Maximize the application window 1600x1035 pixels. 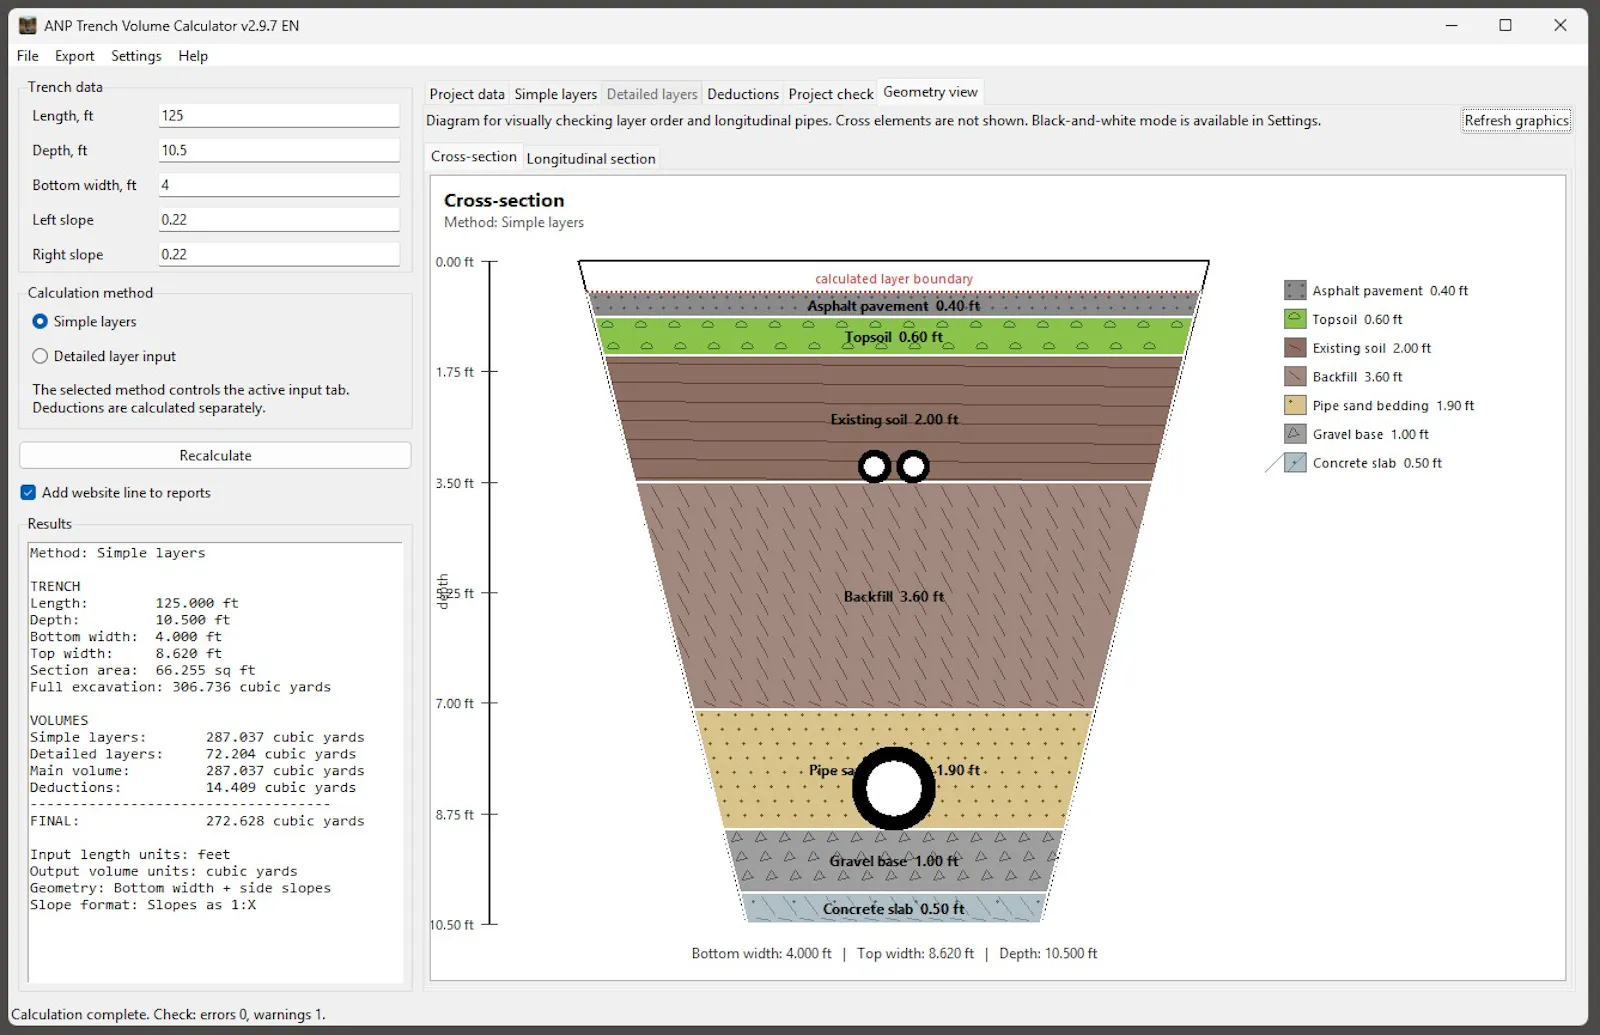1505,26
